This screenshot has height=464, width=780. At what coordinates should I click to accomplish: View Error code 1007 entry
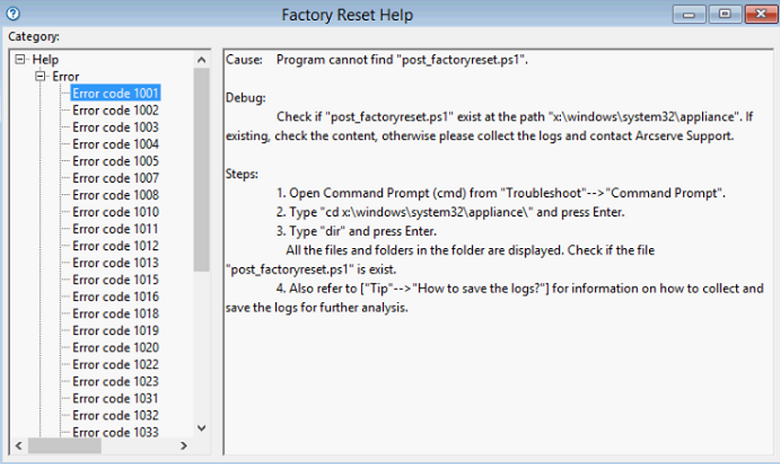tap(115, 178)
